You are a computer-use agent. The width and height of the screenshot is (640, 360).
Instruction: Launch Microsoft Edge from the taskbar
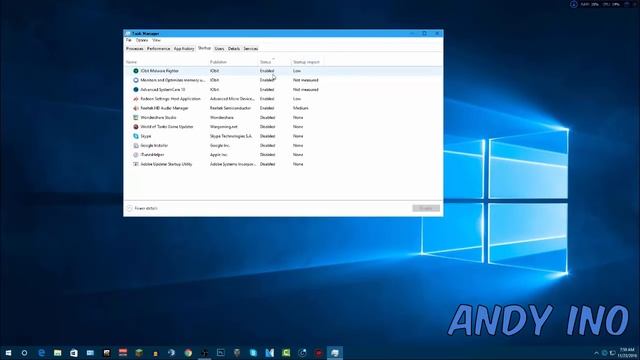(41, 353)
